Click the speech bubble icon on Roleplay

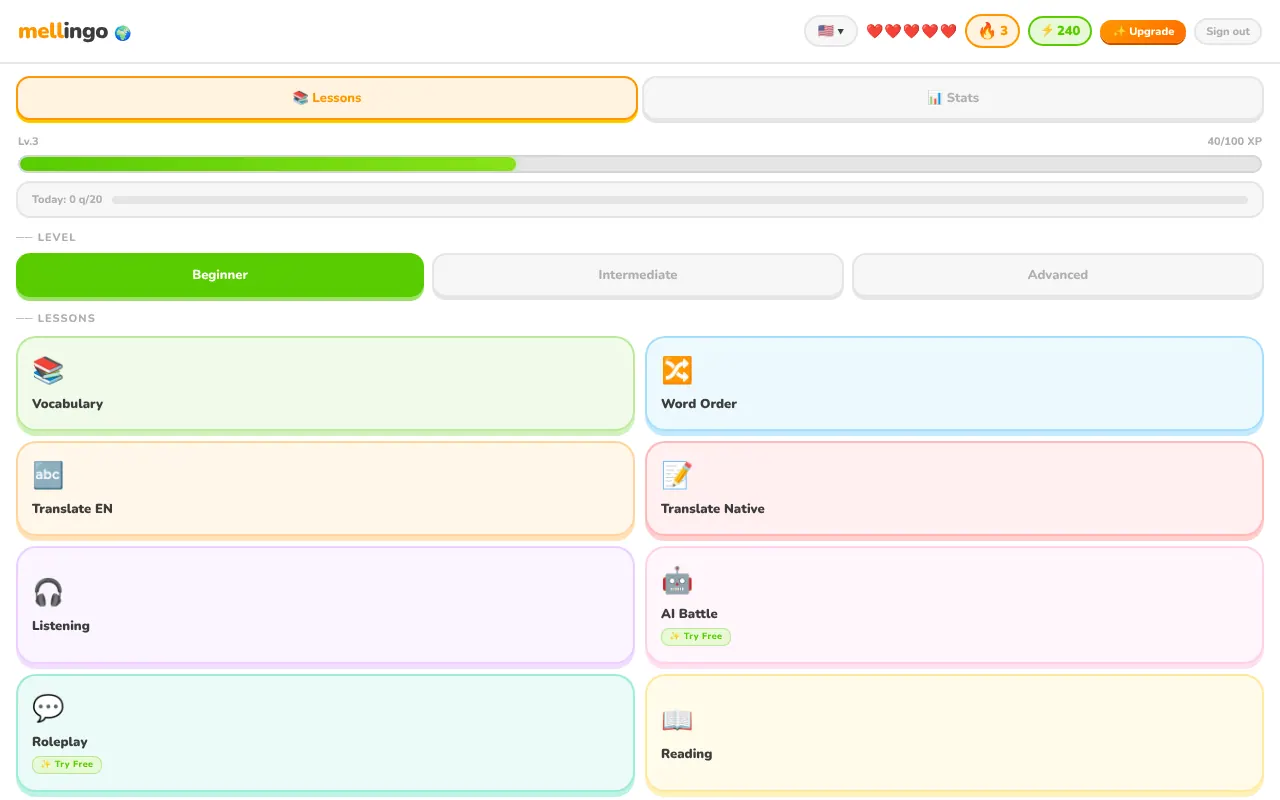point(48,708)
